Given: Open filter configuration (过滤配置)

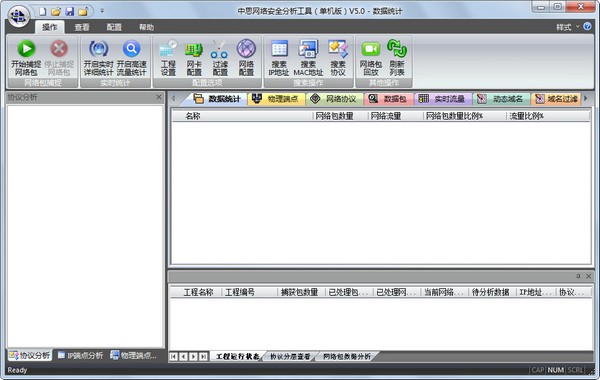Looking at the screenshot, I should pyautogui.click(x=220, y=58).
